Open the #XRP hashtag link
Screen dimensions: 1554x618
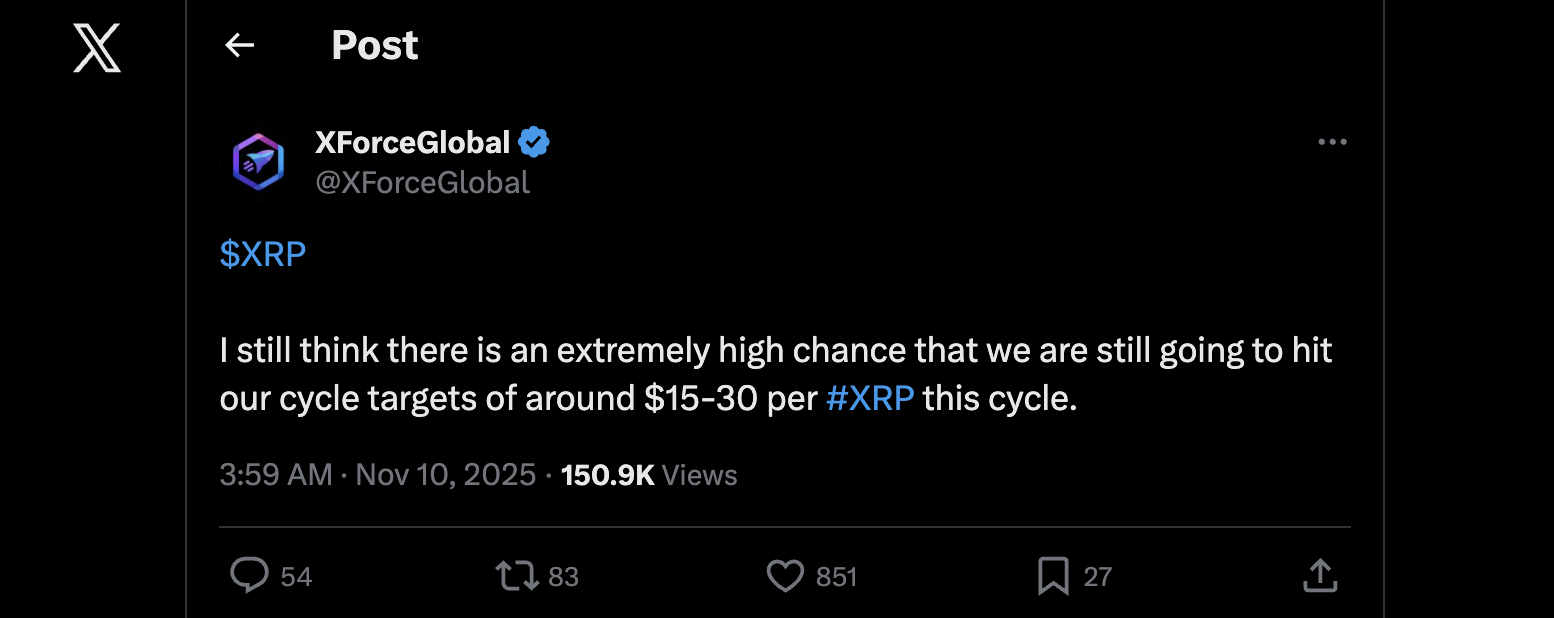[870, 398]
